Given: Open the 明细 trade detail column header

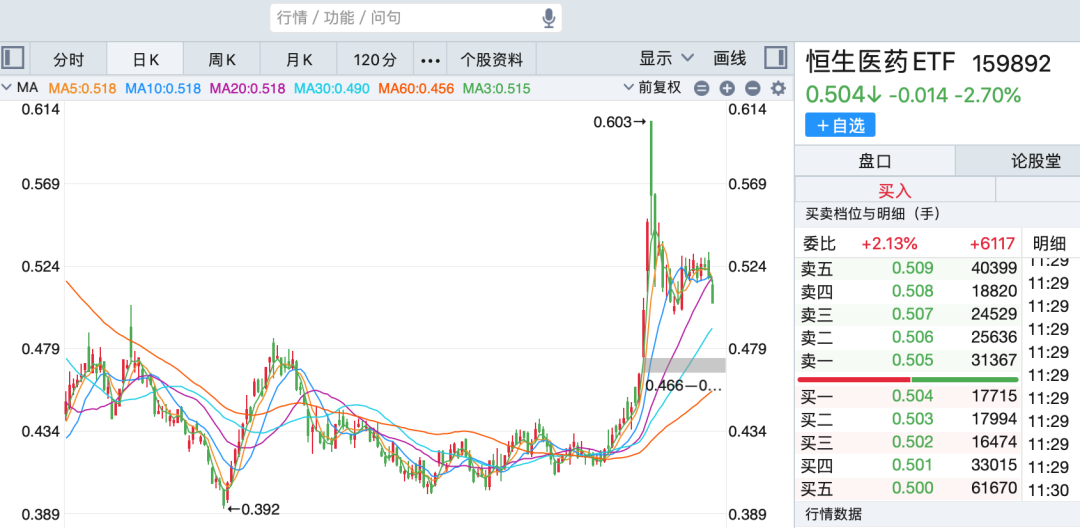Looking at the screenshot, I should point(1050,242).
